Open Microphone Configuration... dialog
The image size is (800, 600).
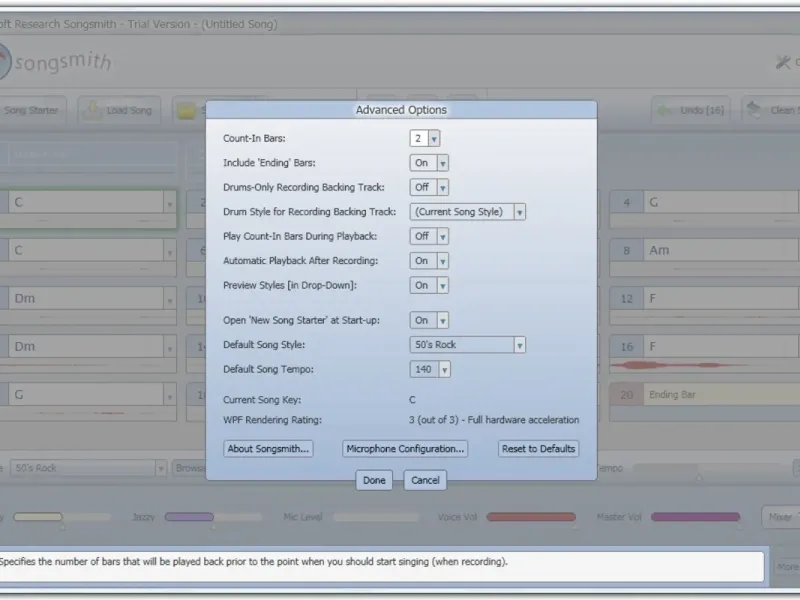click(405, 449)
